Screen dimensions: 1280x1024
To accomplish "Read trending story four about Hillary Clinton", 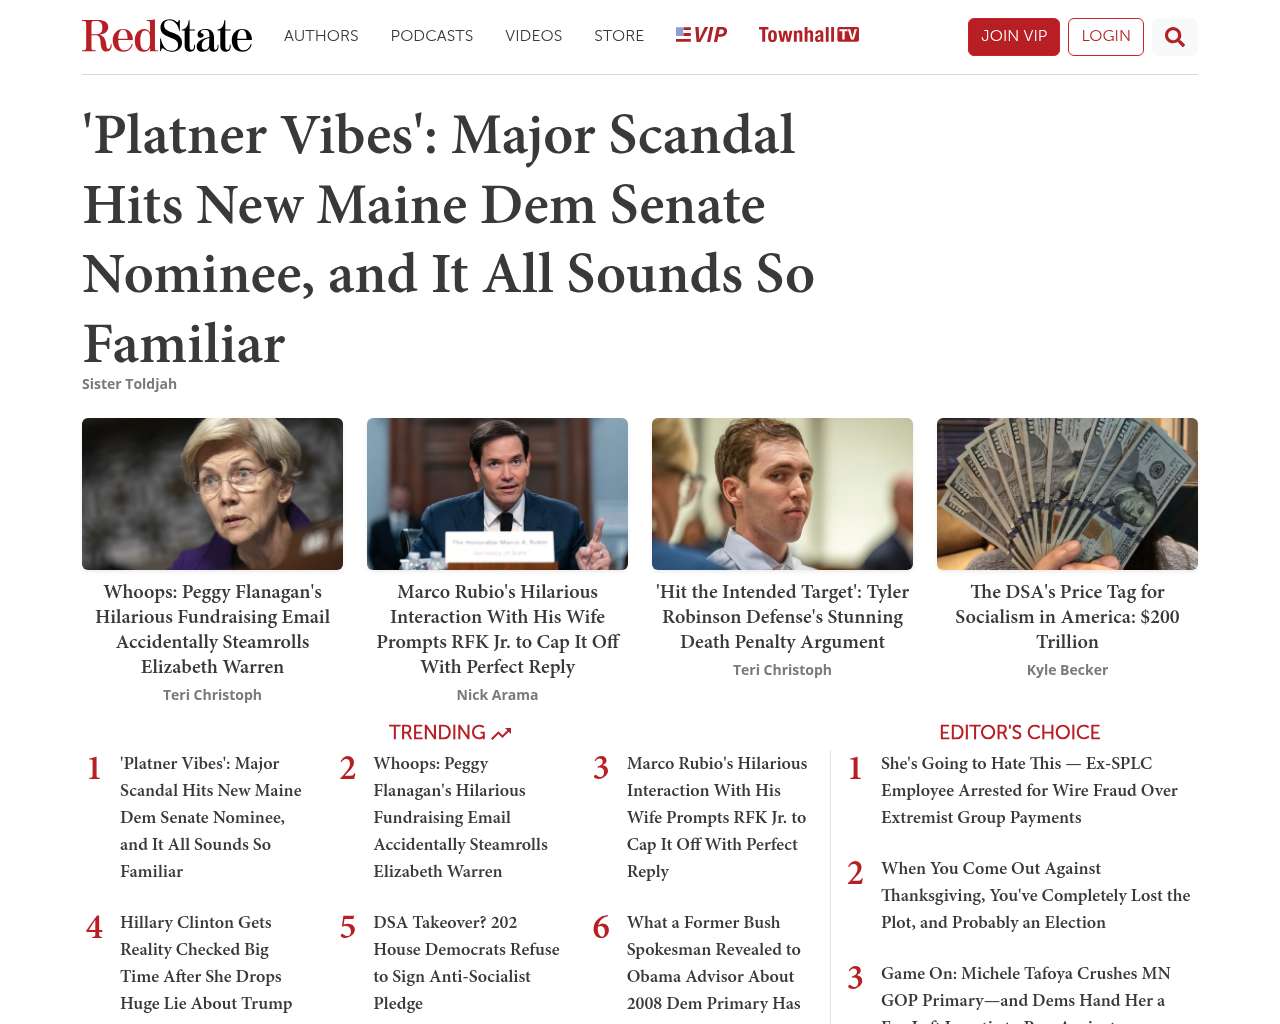I will [x=206, y=962].
